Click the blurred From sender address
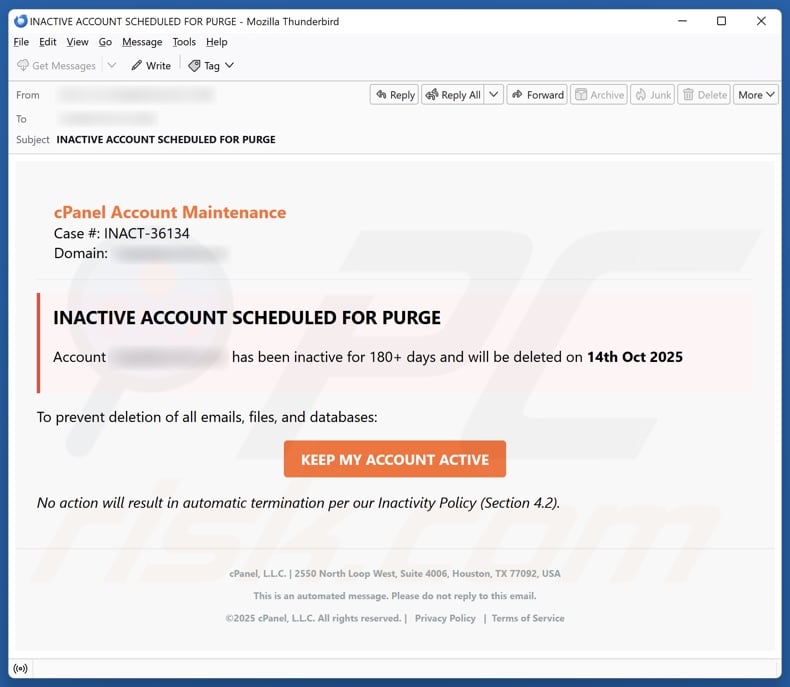The image size is (790, 687). click(136, 95)
